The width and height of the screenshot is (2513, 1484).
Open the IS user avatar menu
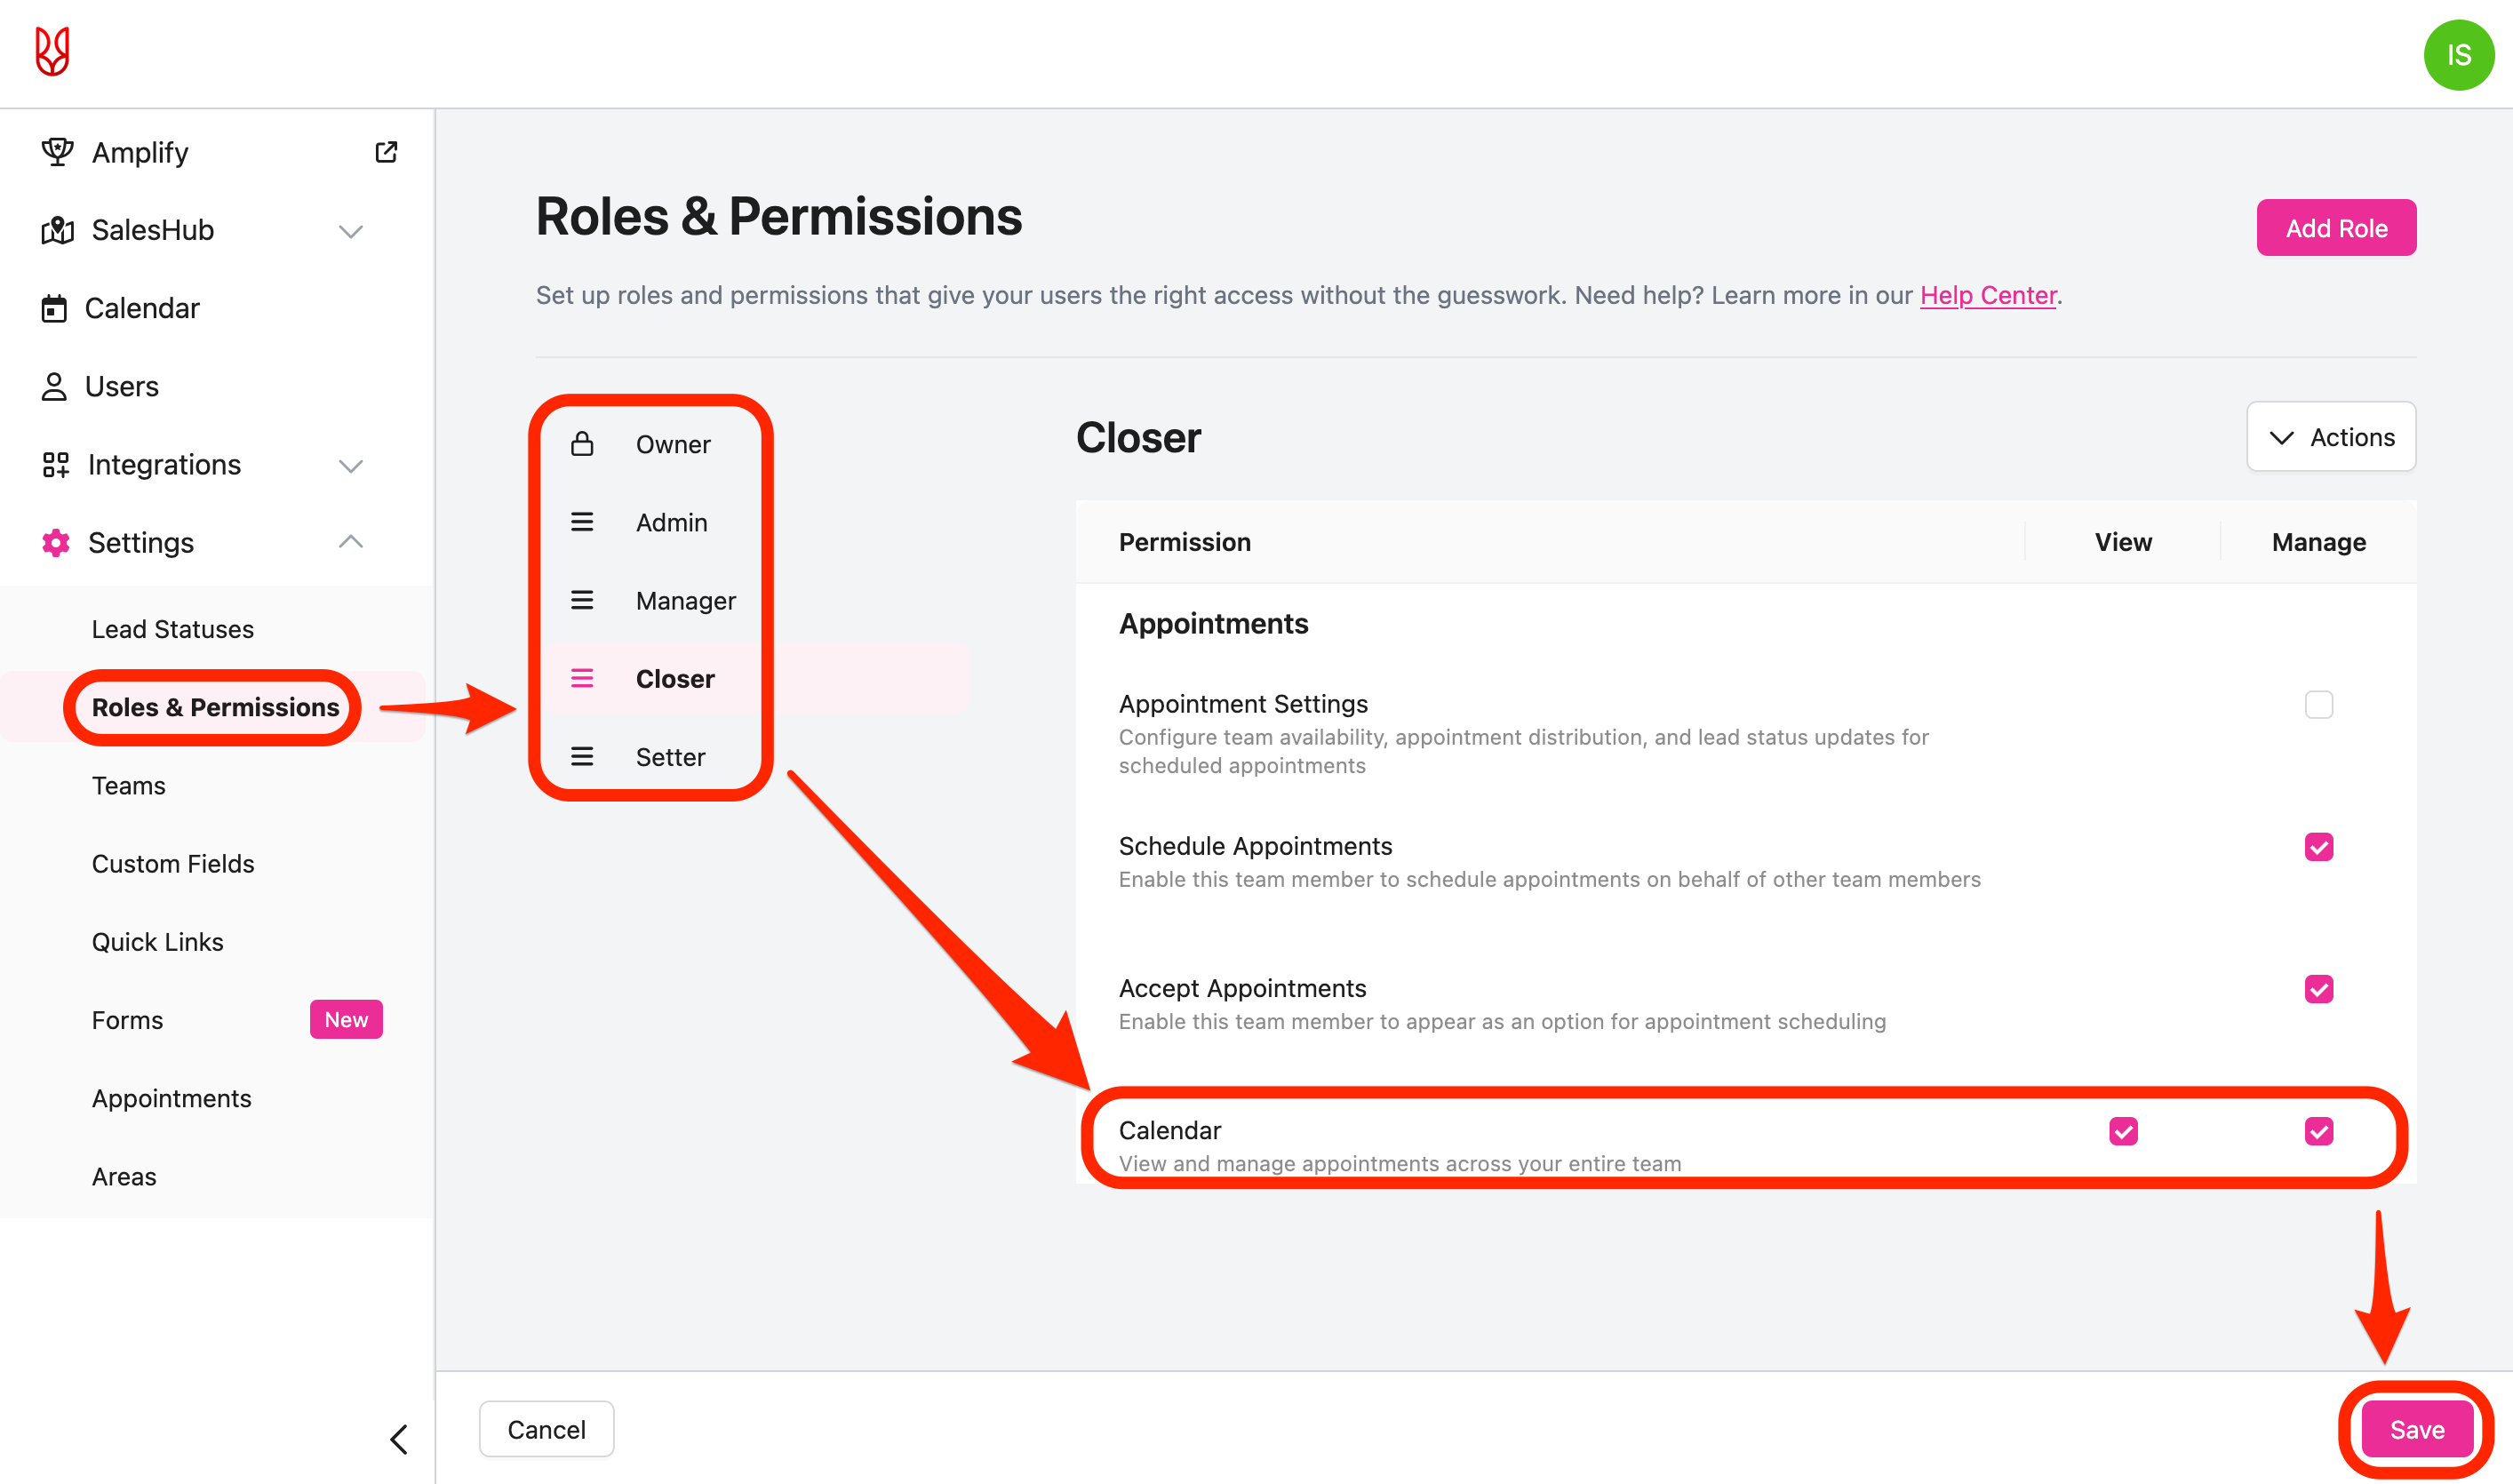pos(2458,56)
